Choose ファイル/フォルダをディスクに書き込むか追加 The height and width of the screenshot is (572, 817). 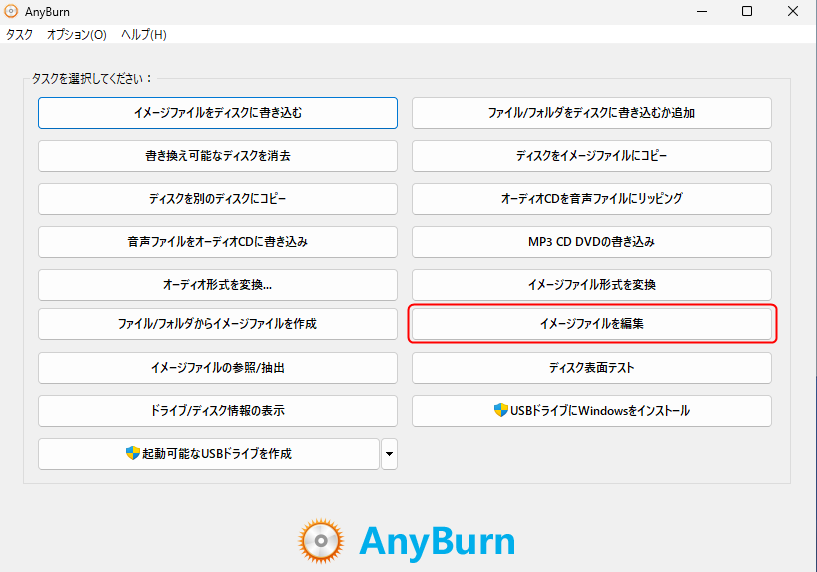tap(591, 113)
